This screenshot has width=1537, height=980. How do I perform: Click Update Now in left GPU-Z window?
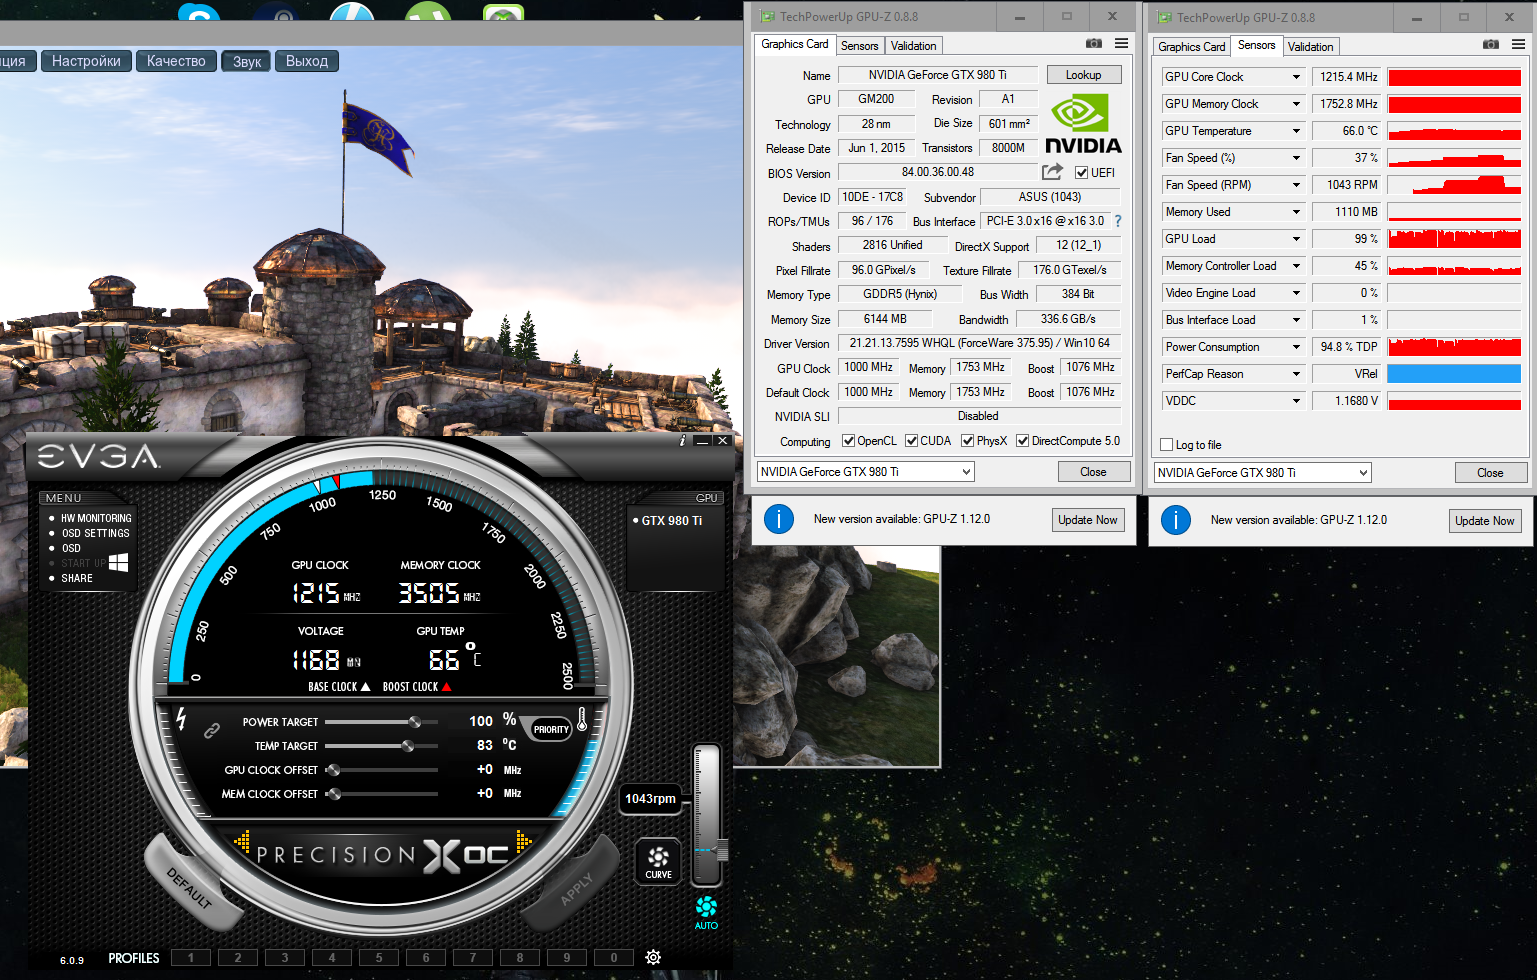pyautogui.click(x=1088, y=520)
